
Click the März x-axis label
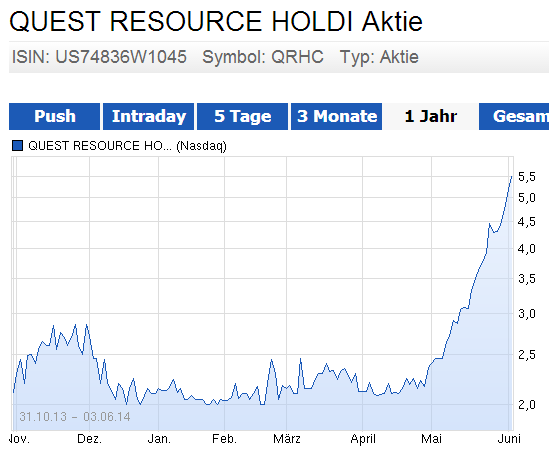pos(287,439)
